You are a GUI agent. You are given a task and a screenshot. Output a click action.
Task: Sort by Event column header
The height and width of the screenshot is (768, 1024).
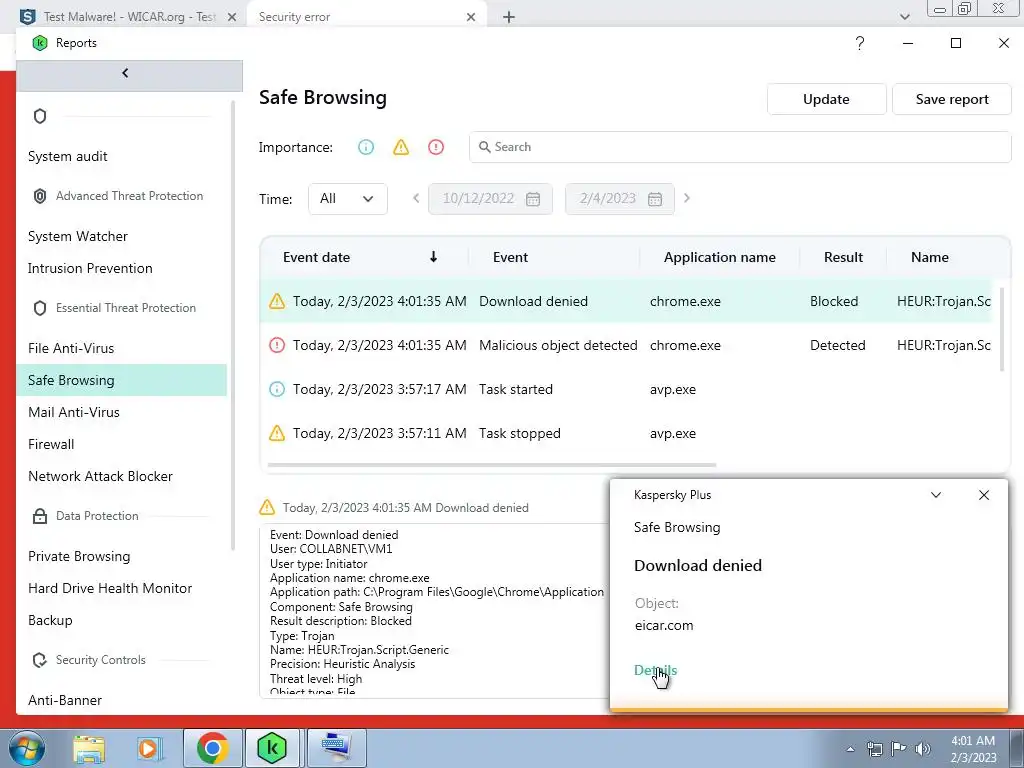pyautogui.click(x=510, y=257)
